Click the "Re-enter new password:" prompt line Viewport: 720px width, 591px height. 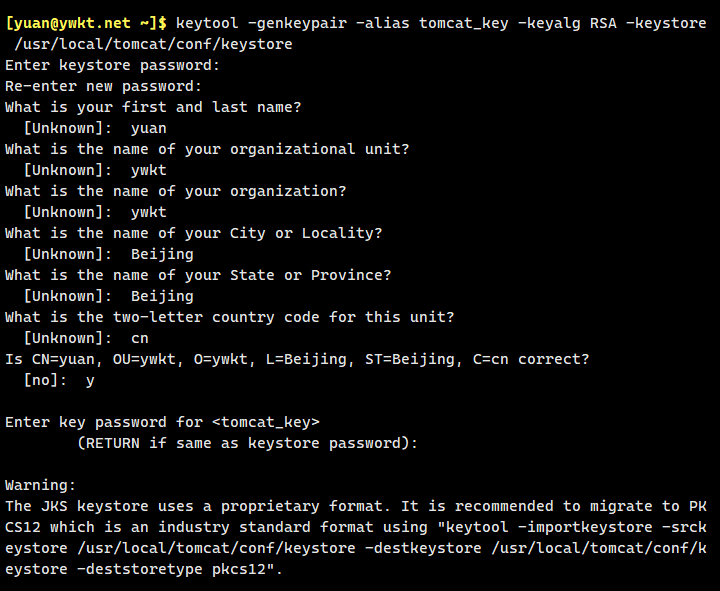point(104,86)
